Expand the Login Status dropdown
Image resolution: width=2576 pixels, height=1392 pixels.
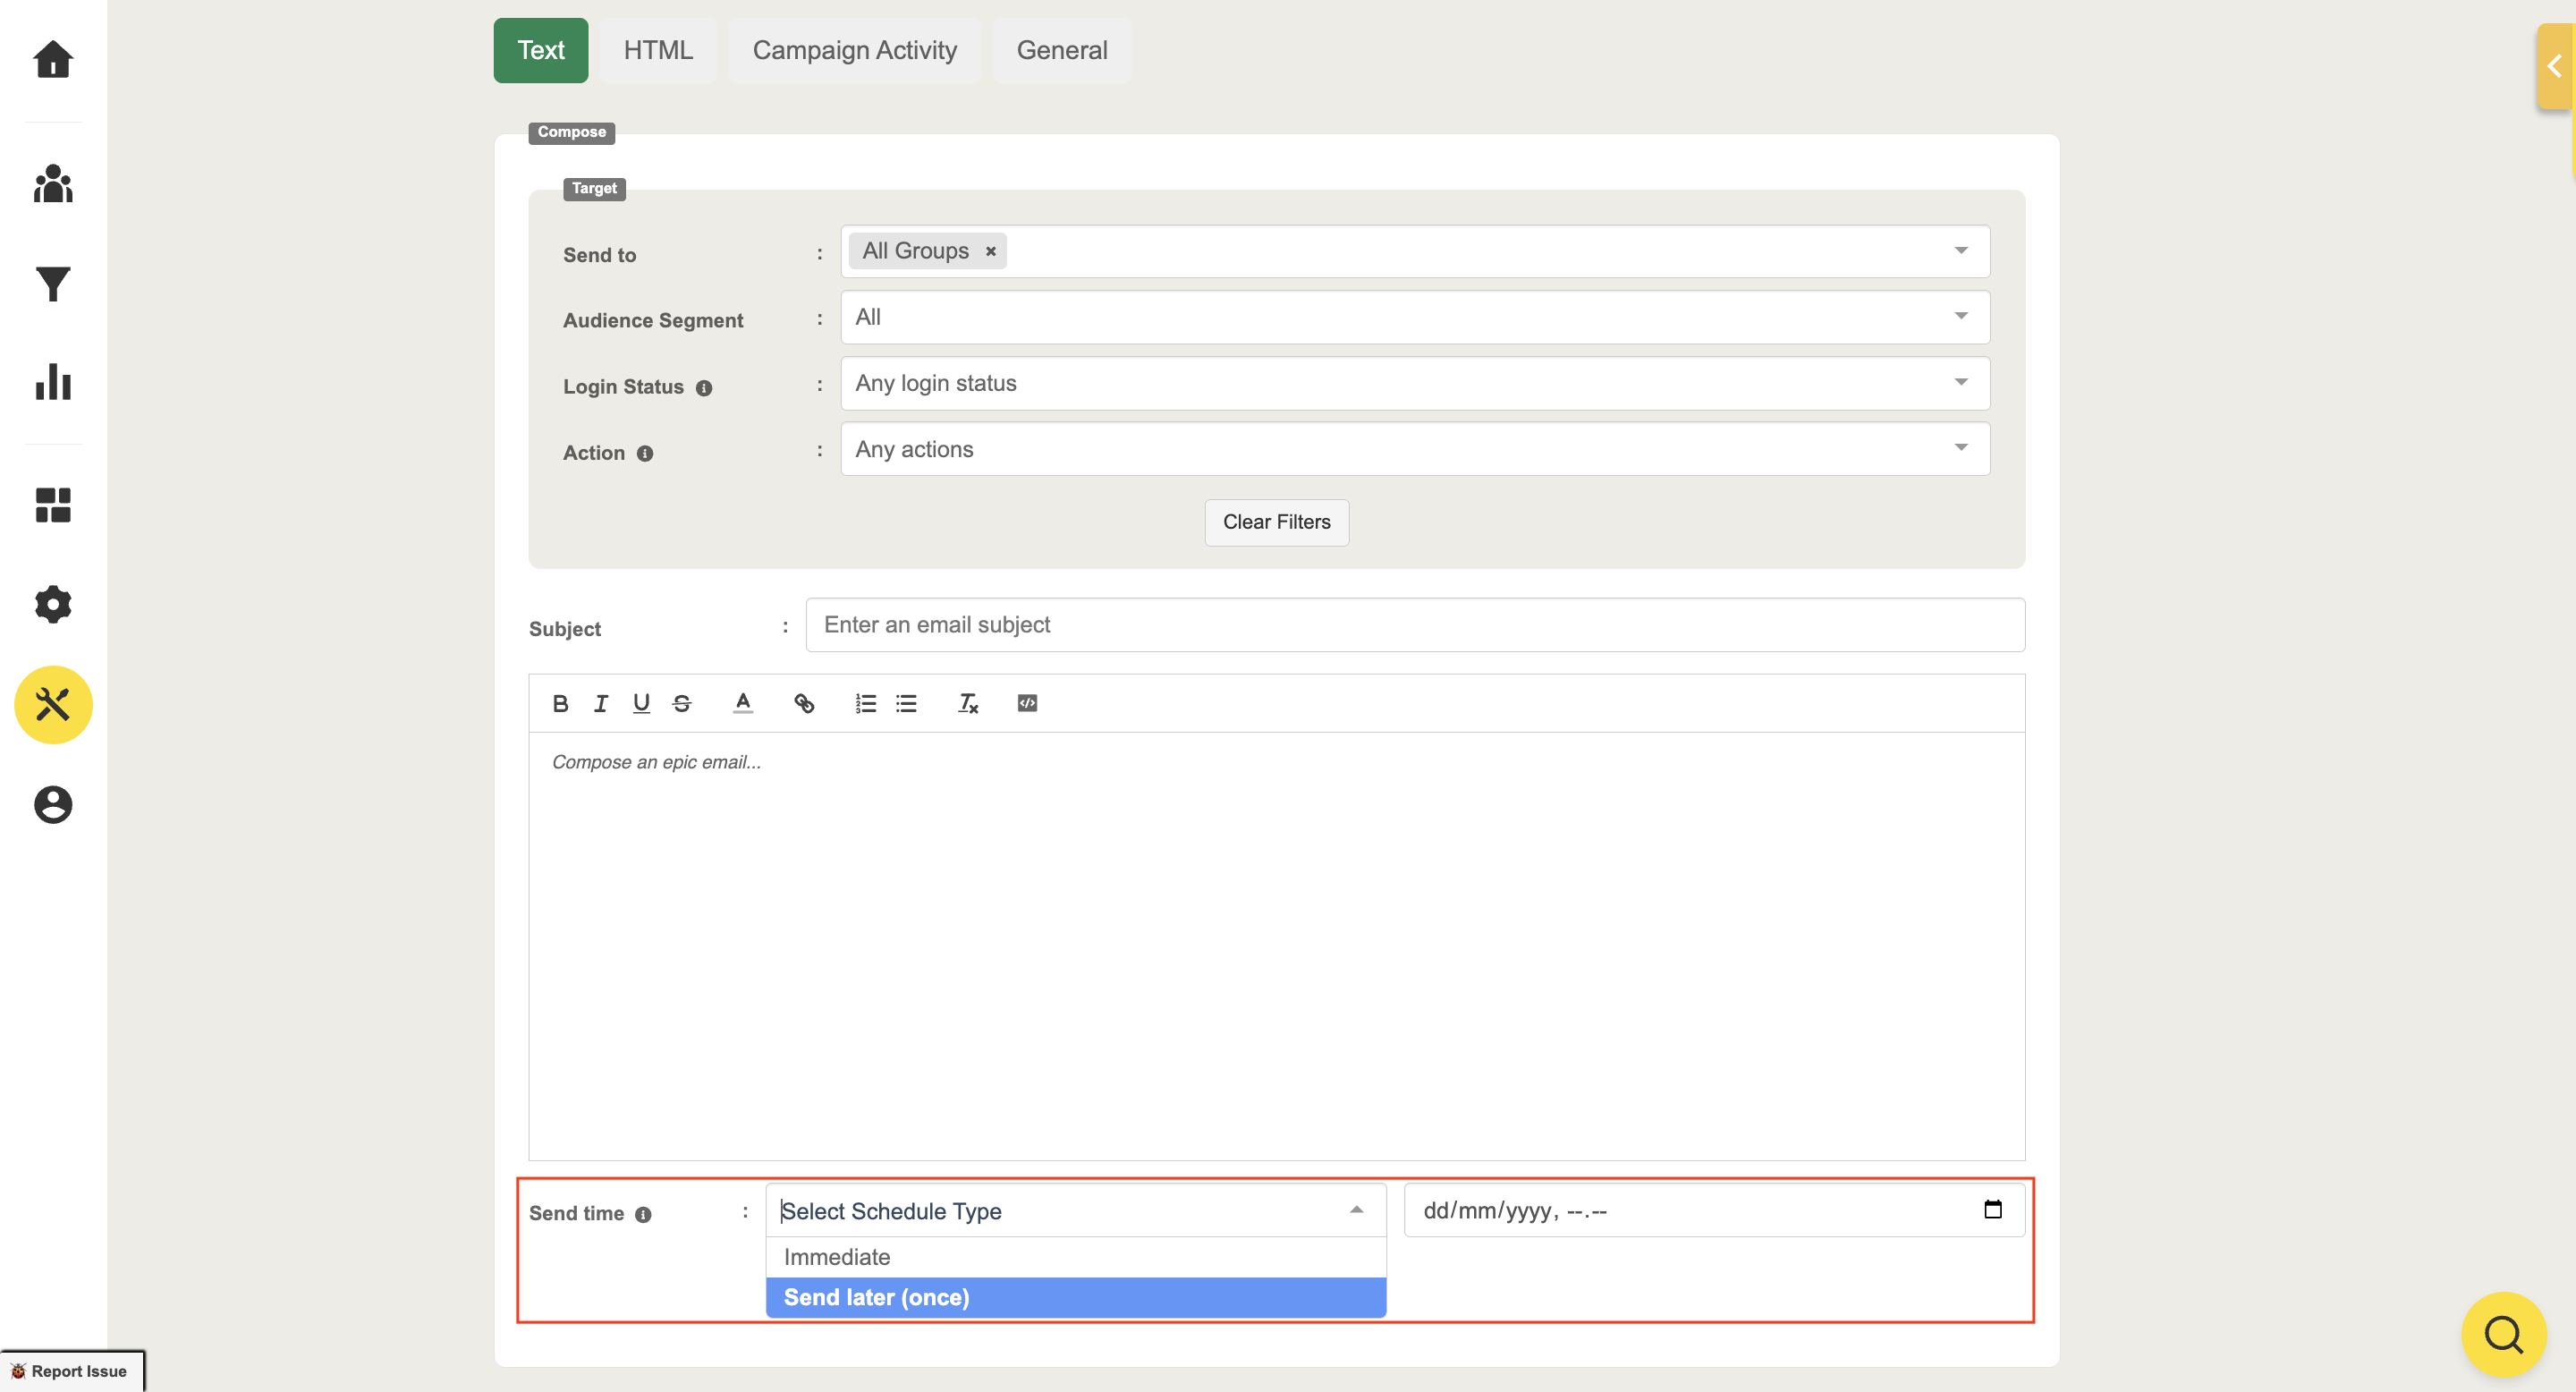coord(1414,384)
